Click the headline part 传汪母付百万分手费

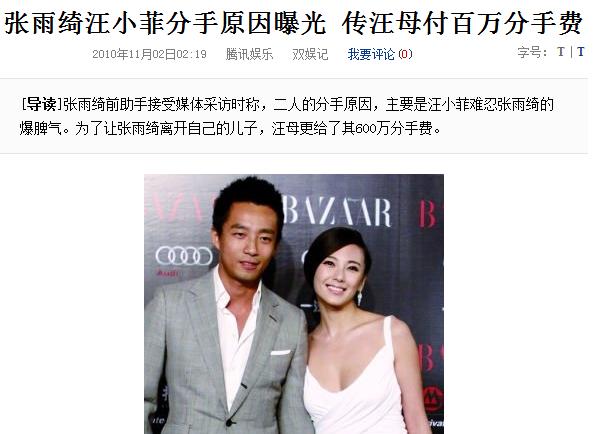[x=462, y=23]
